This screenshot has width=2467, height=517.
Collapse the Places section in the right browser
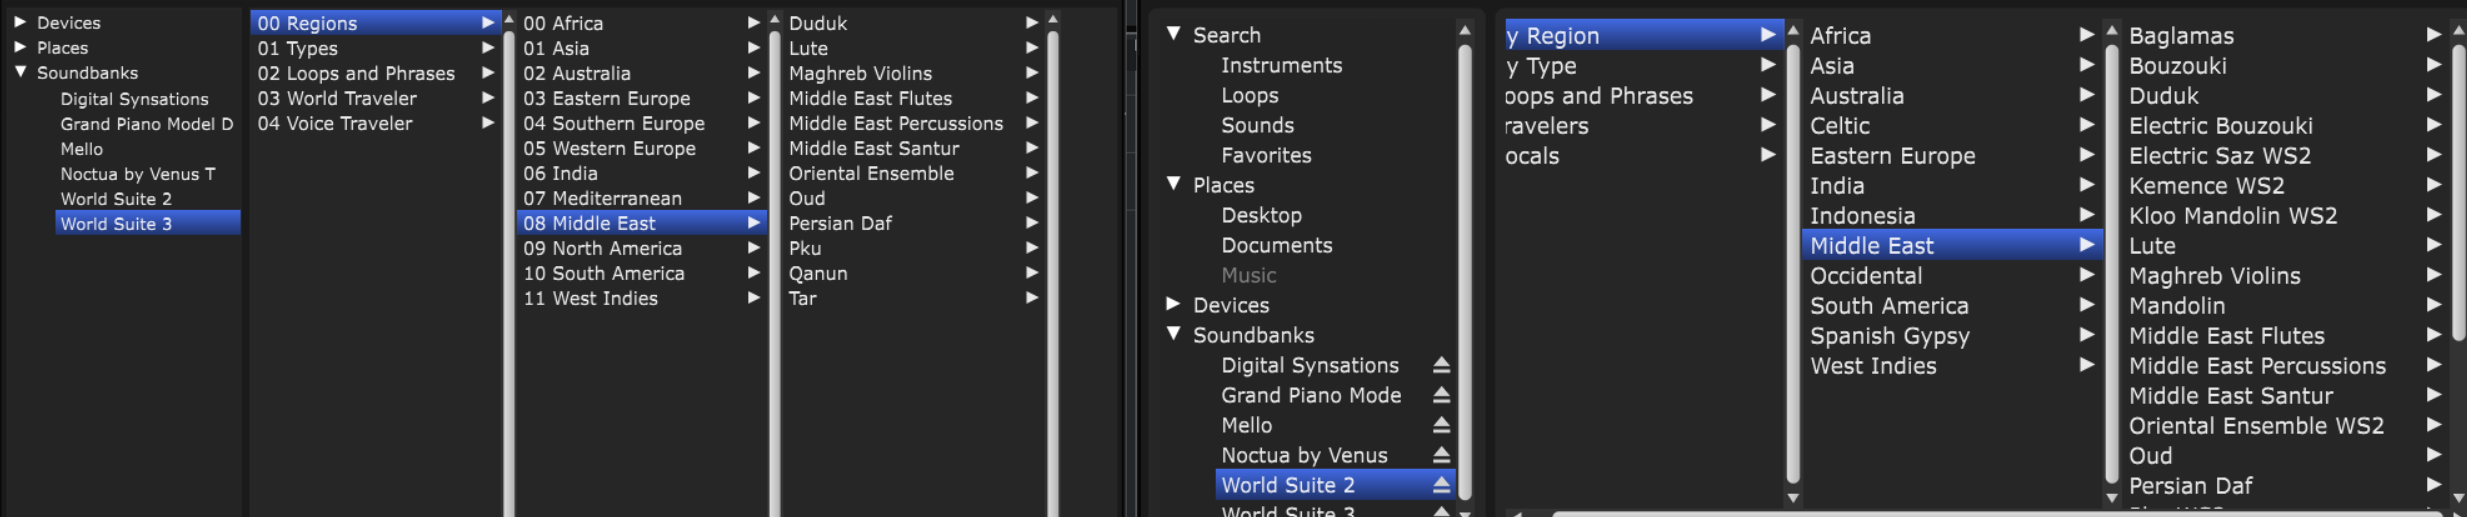[x=1174, y=184]
